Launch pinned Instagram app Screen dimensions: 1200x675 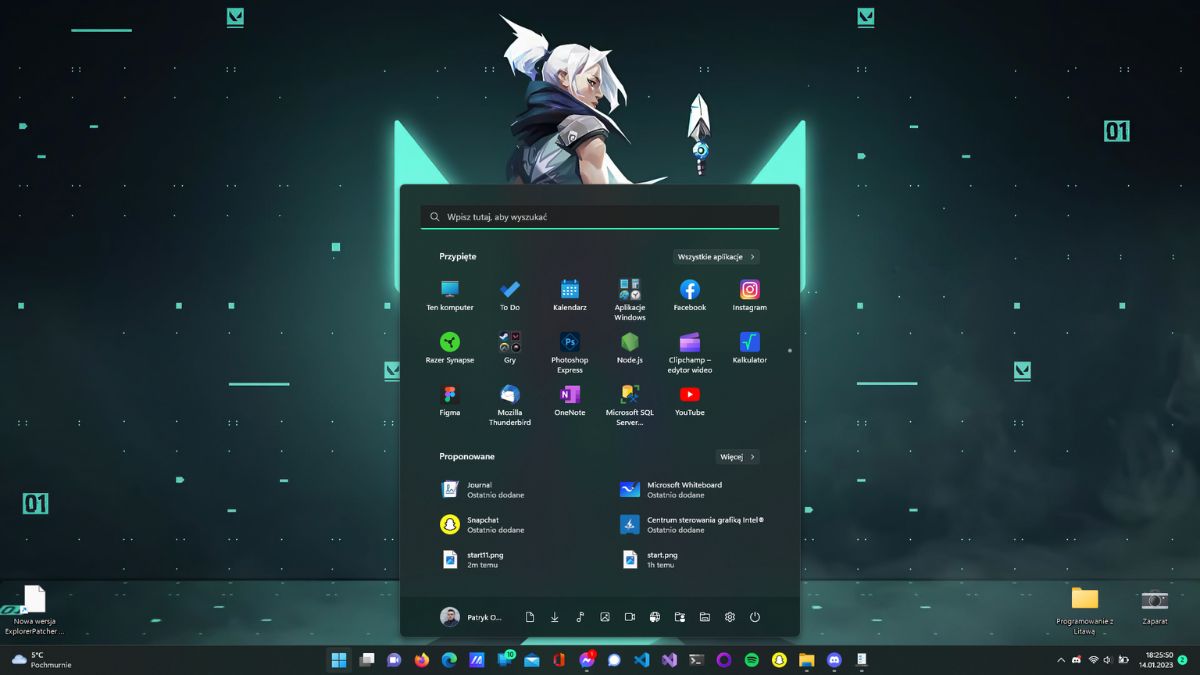point(750,295)
